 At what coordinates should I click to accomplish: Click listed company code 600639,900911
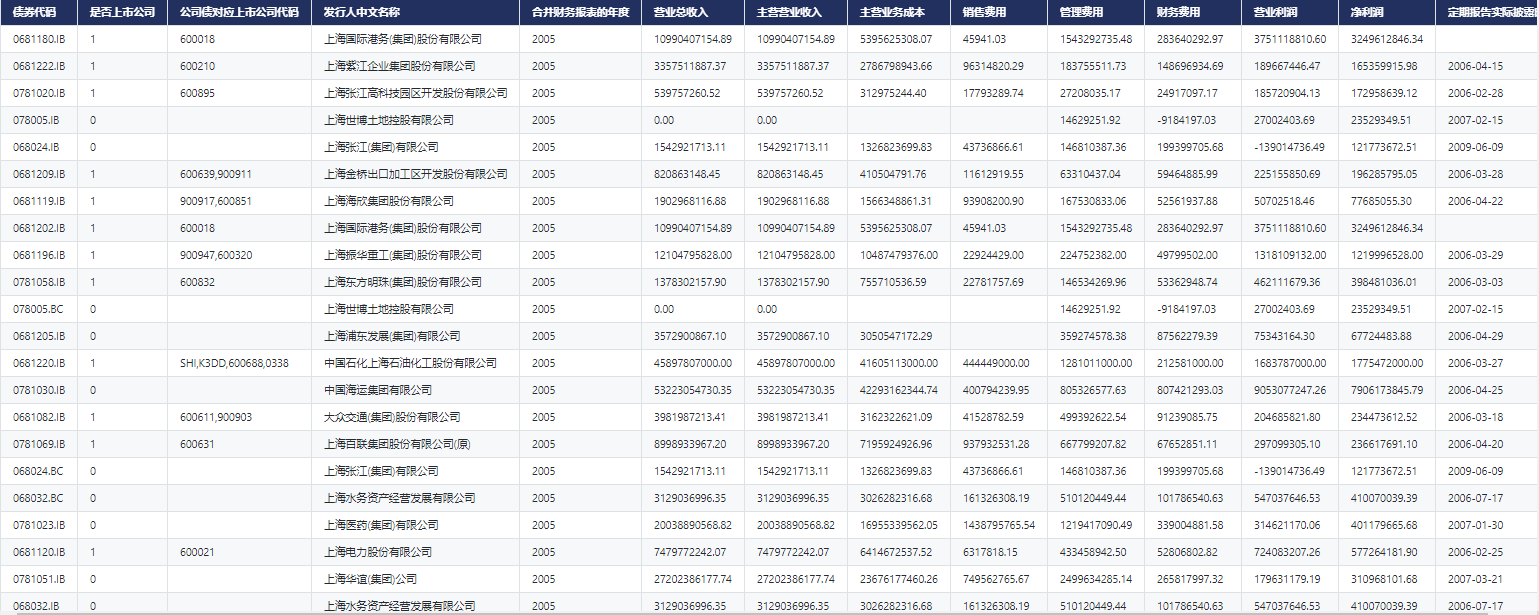click(x=216, y=174)
